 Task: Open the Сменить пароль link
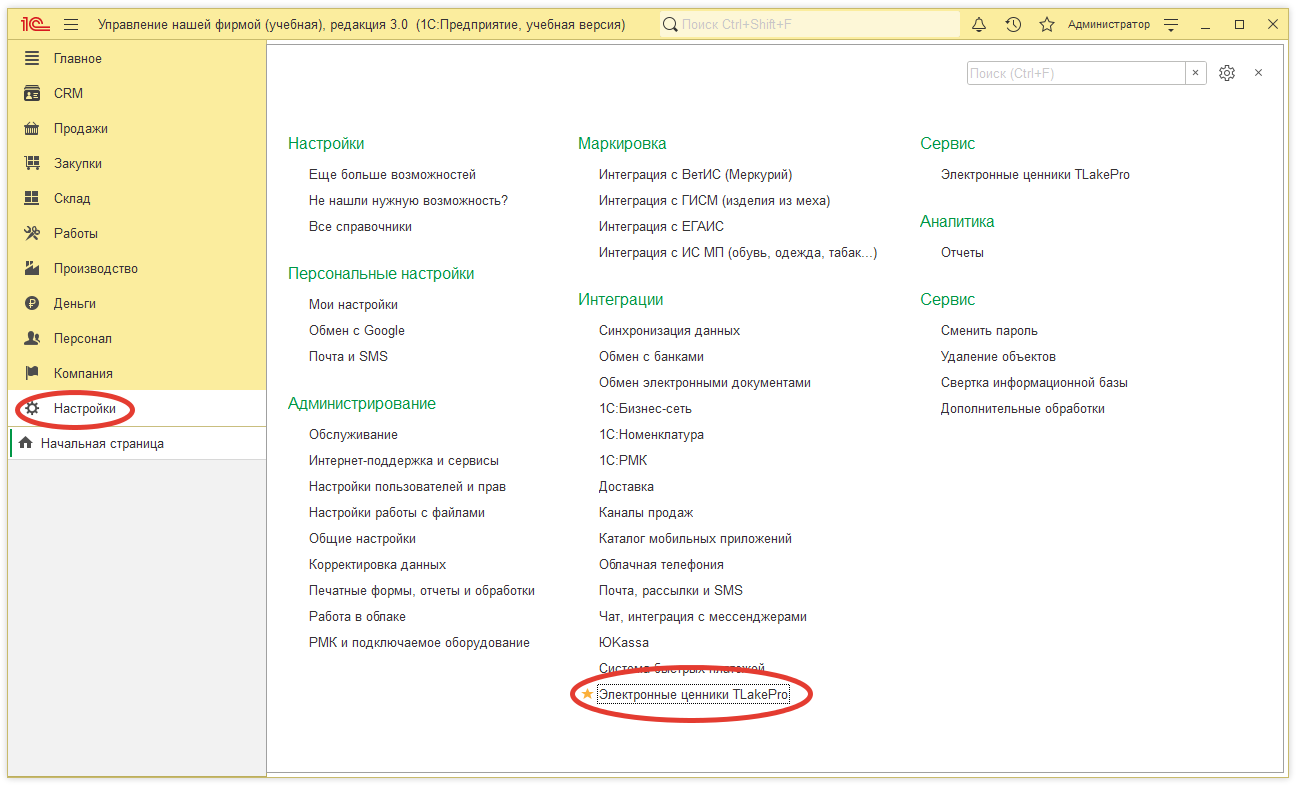point(989,330)
